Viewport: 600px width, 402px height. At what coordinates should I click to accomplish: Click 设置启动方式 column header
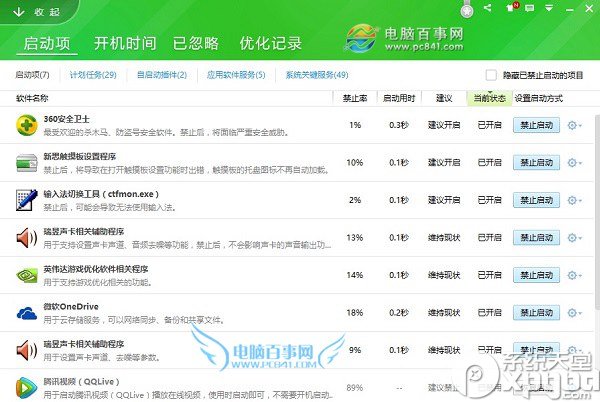click(x=538, y=98)
